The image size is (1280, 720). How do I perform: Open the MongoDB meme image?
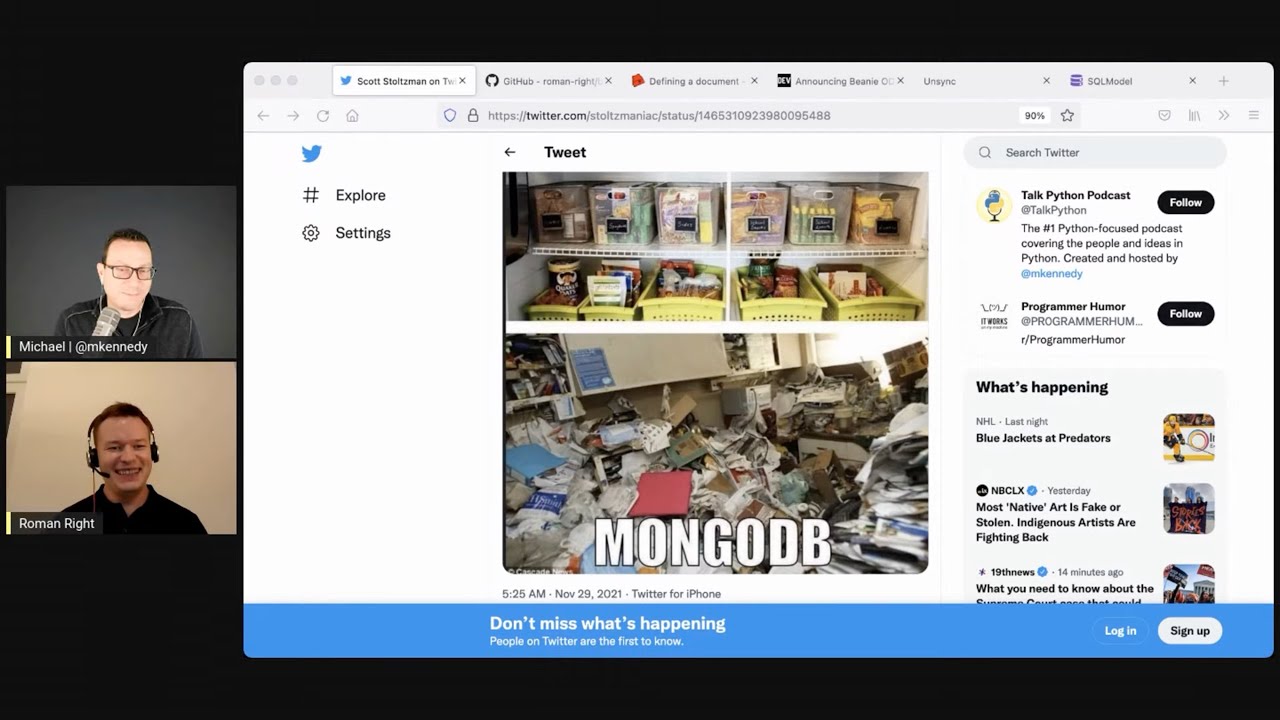pos(715,372)
